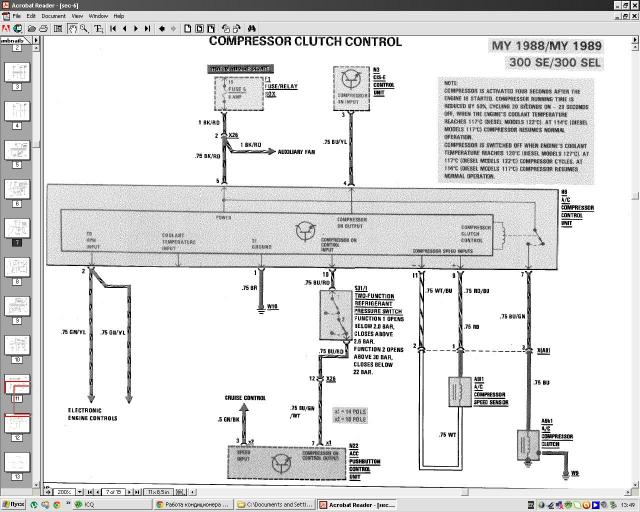640x512 pixels.
Task: Open the Document menu
Action: 53,16
